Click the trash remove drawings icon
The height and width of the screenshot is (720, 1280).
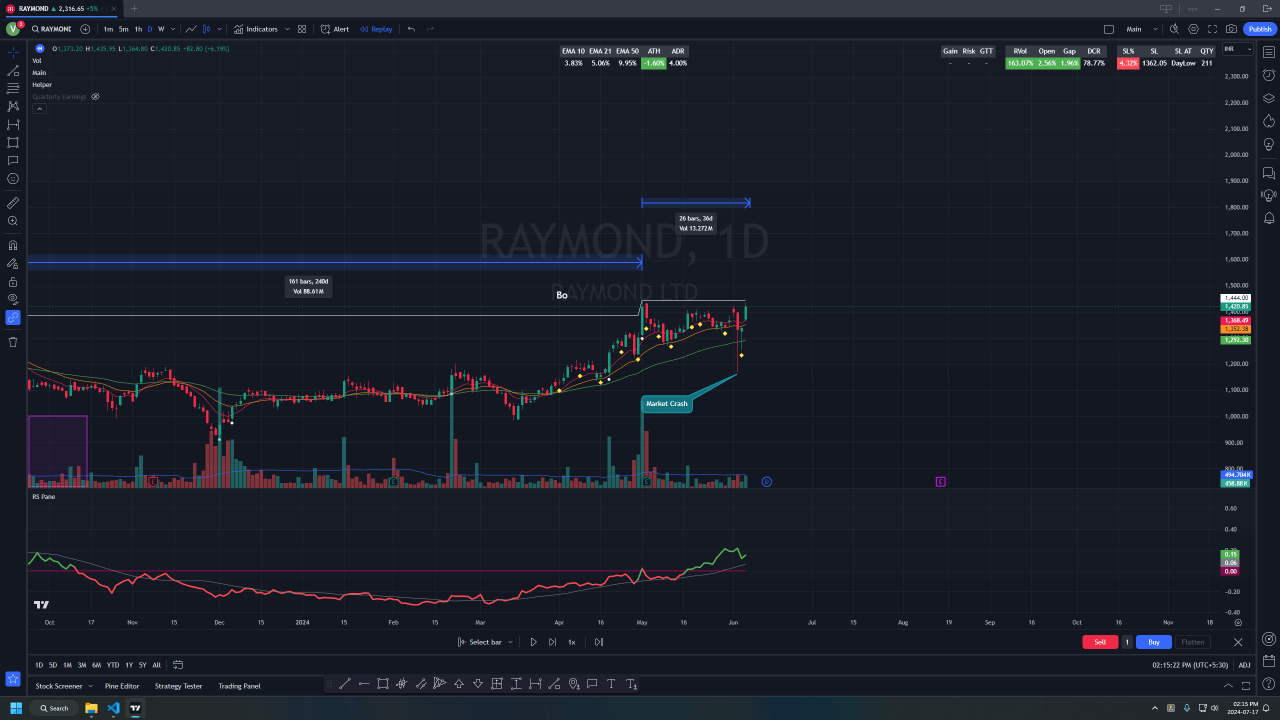pyautogui.click(x=13, y=342)
